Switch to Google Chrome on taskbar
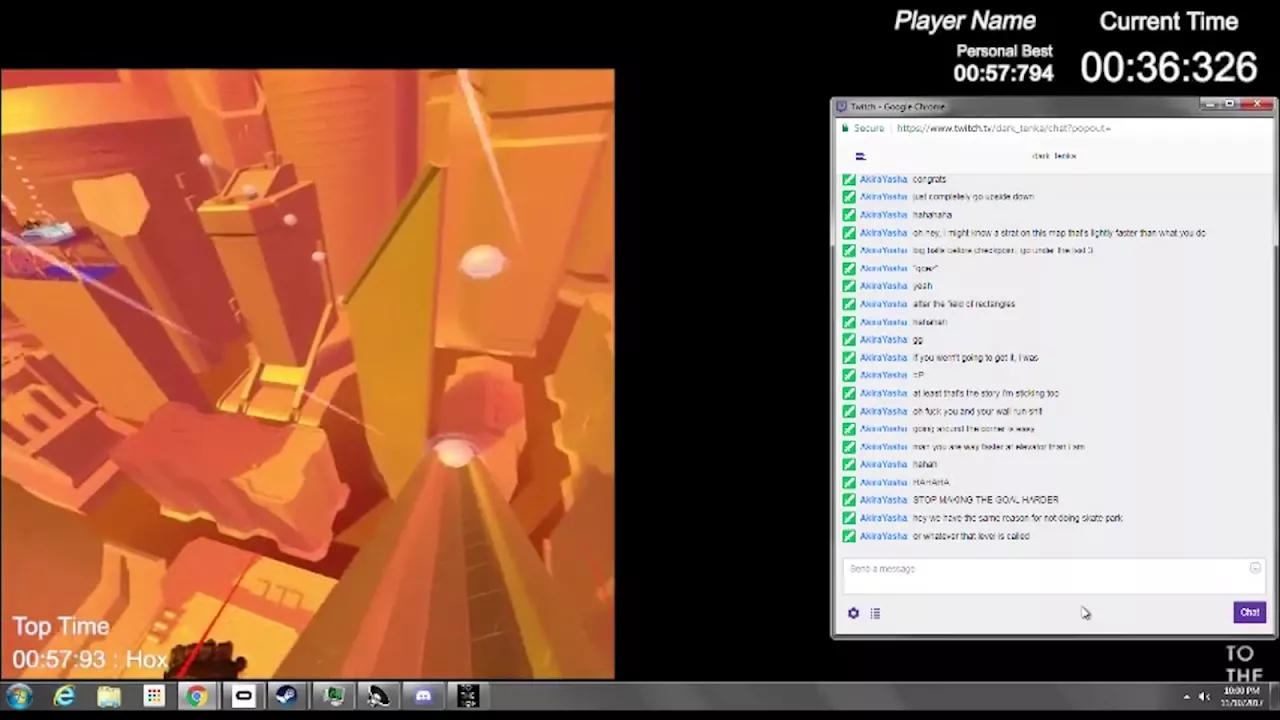 (197, 696)
